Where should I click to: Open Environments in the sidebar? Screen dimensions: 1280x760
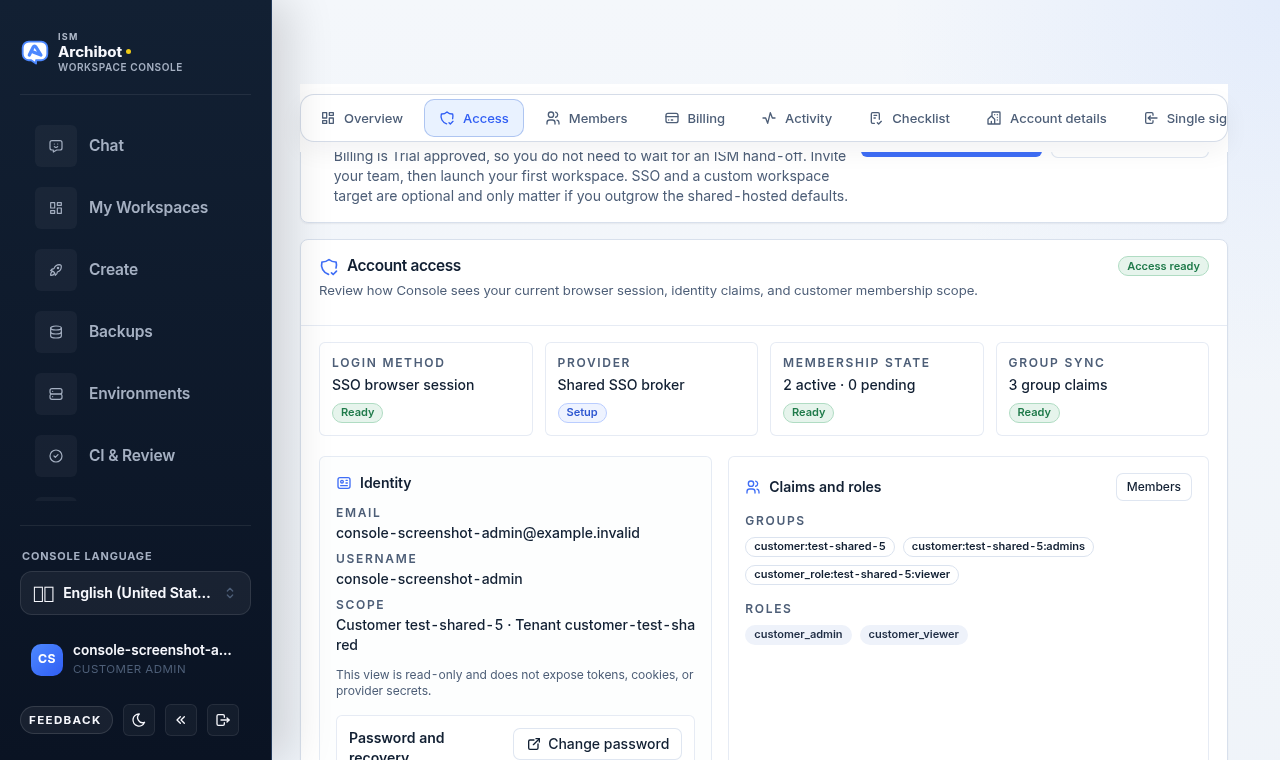pyautogui.click(x=135, y=394)
